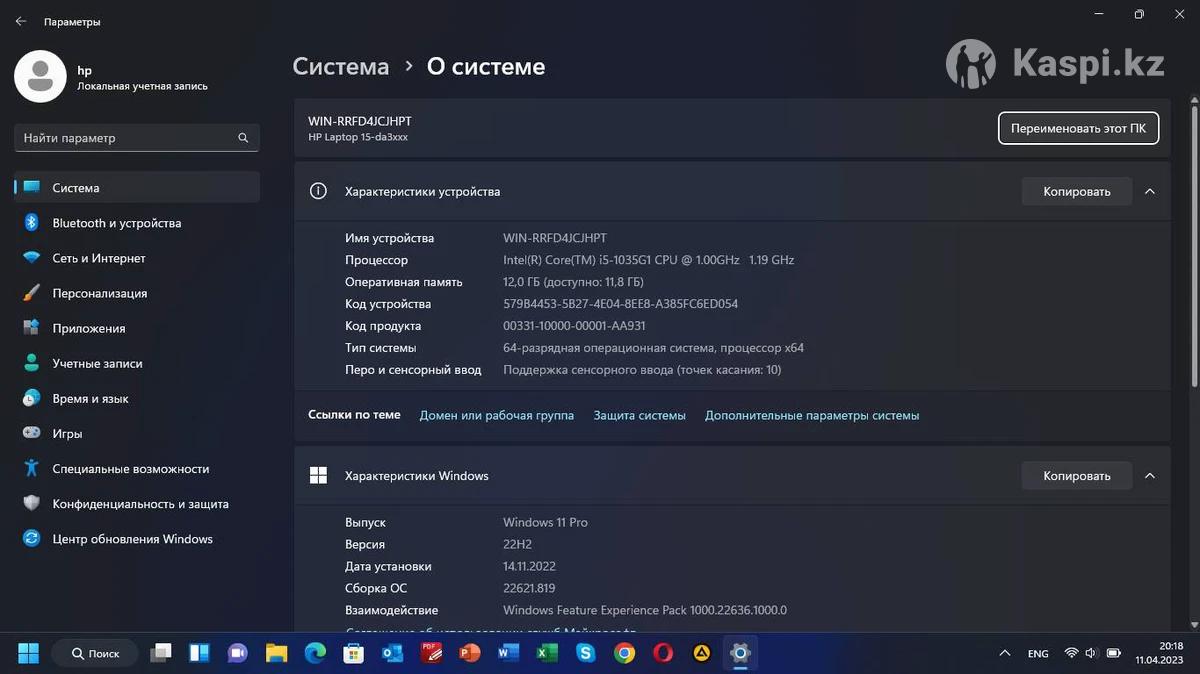This screenshot has width=1200, height=674.
Task: Select the product code 00331-10000-00001-AA931
Action: point(574,326)
